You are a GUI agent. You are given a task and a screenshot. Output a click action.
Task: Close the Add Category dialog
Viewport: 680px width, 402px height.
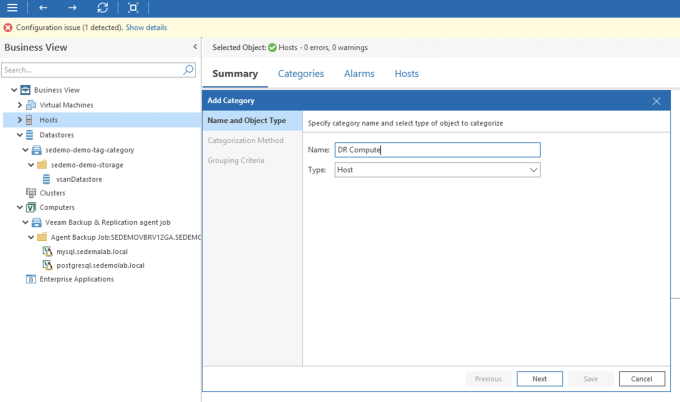click(x=656, y=101)
